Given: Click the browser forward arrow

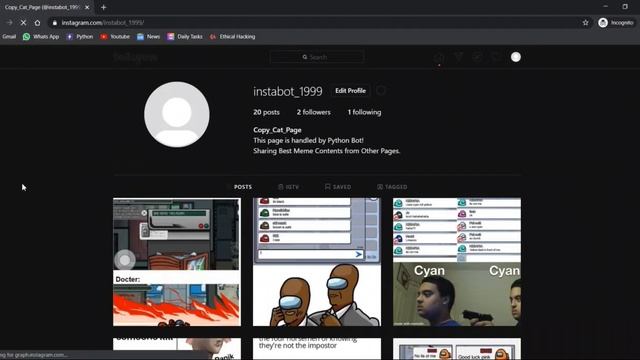Looking at the screenshot, I should coord(9,23).
